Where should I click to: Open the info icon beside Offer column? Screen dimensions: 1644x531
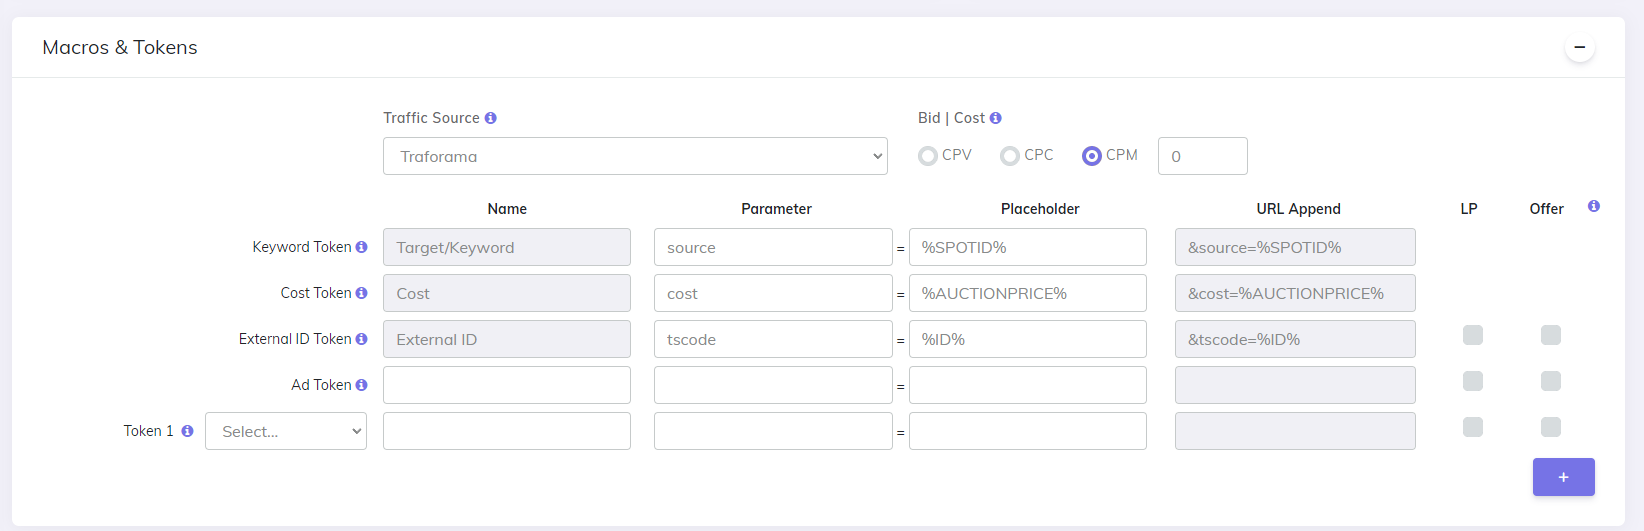pos(1594,206)
